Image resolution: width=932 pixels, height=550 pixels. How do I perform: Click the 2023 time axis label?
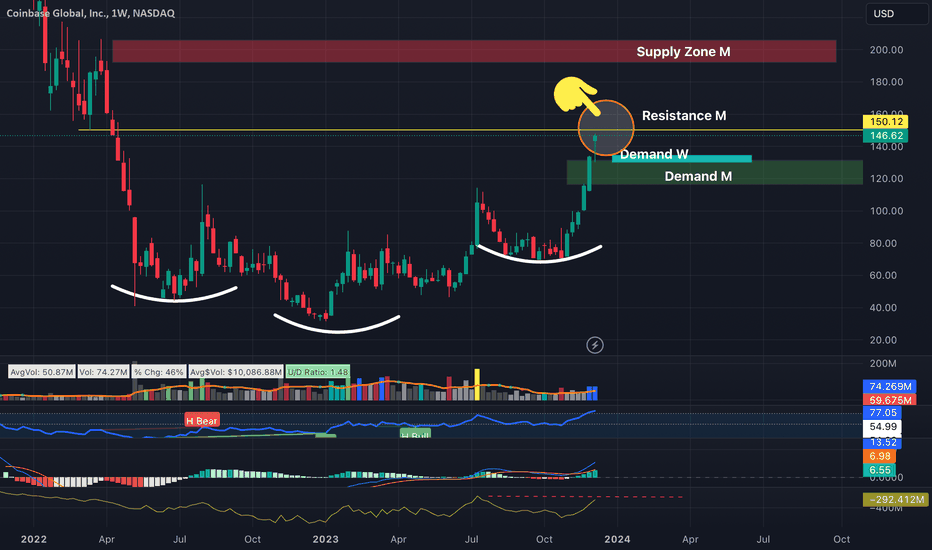click(x=325, y=539)
